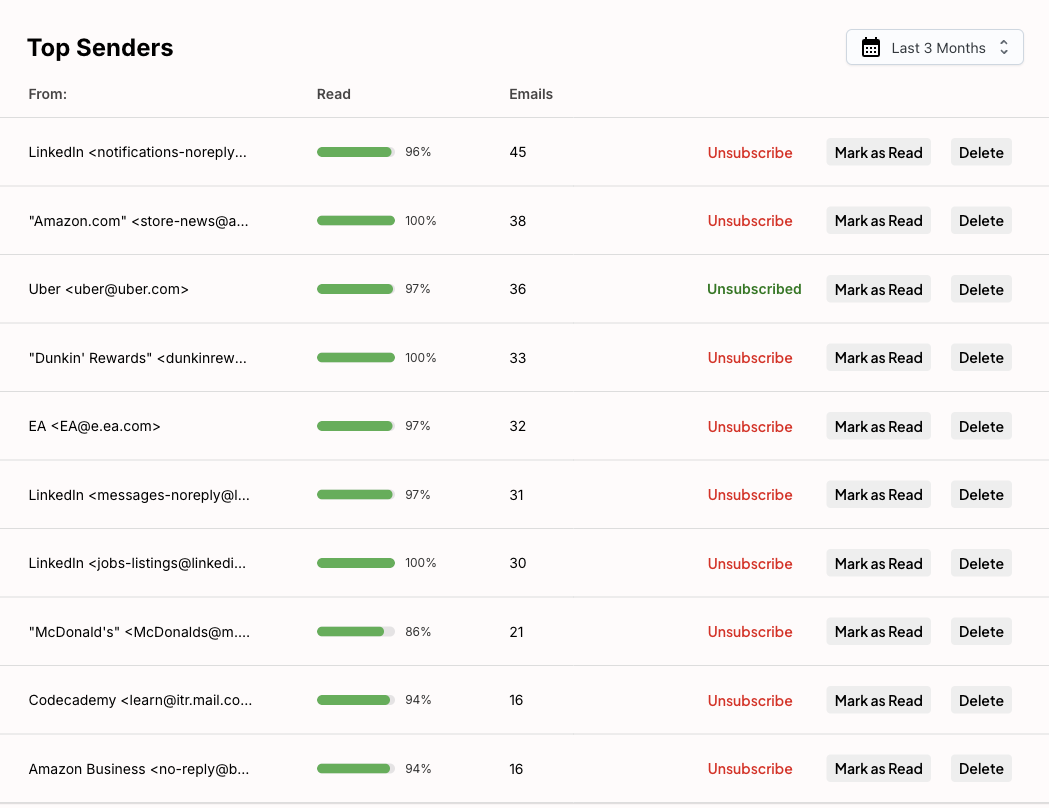Image resolution: width=1049 pixels, height=808 pixels.
Task: Open the Last 3 Months dropdown
Action: 935,47
